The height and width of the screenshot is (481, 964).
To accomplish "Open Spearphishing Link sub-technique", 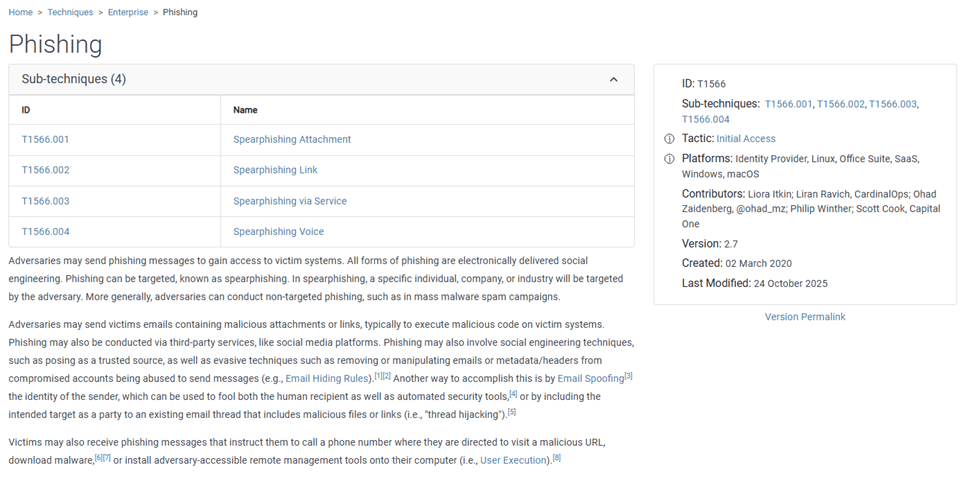I will pyautogui.click(x=275, y=170).
